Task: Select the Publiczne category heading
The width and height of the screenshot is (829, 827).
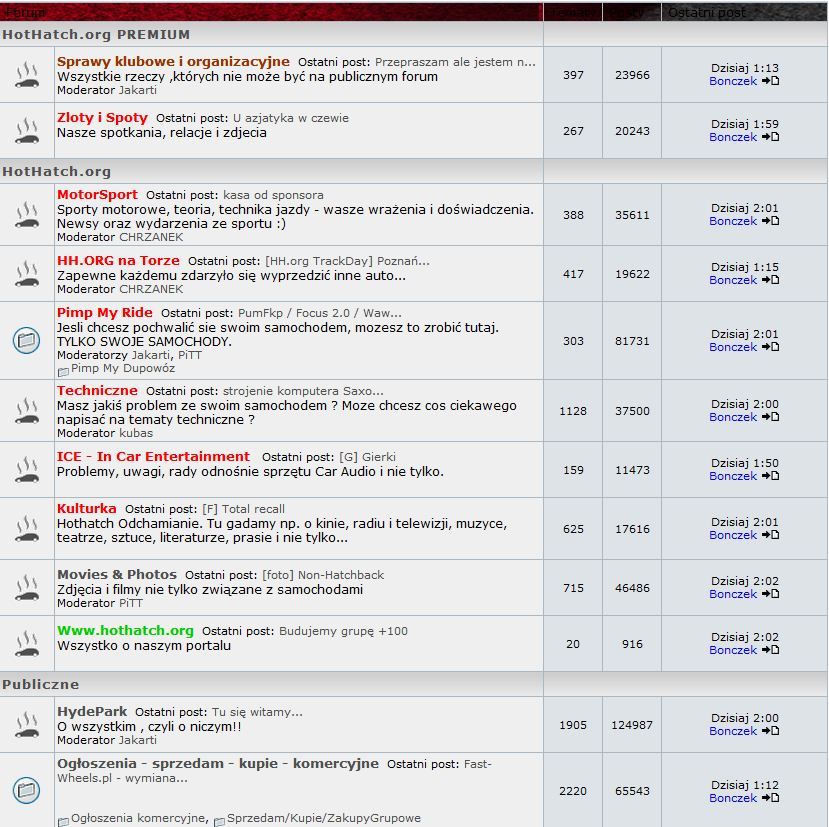Action: pyautogui.click(x=41, y=685)
